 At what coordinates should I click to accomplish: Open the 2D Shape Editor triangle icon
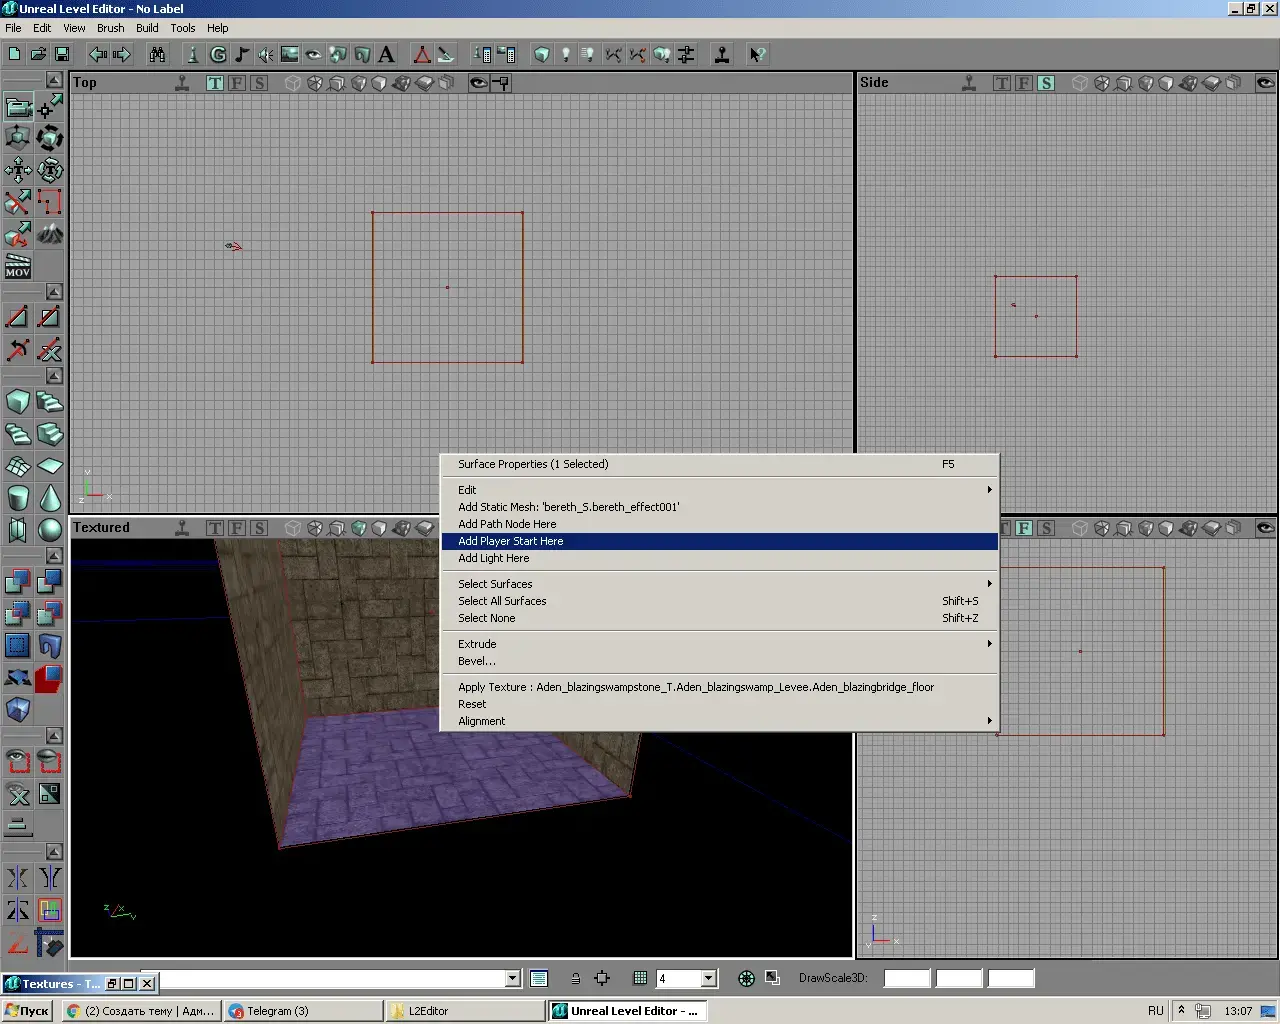click(x=422, y=54)
